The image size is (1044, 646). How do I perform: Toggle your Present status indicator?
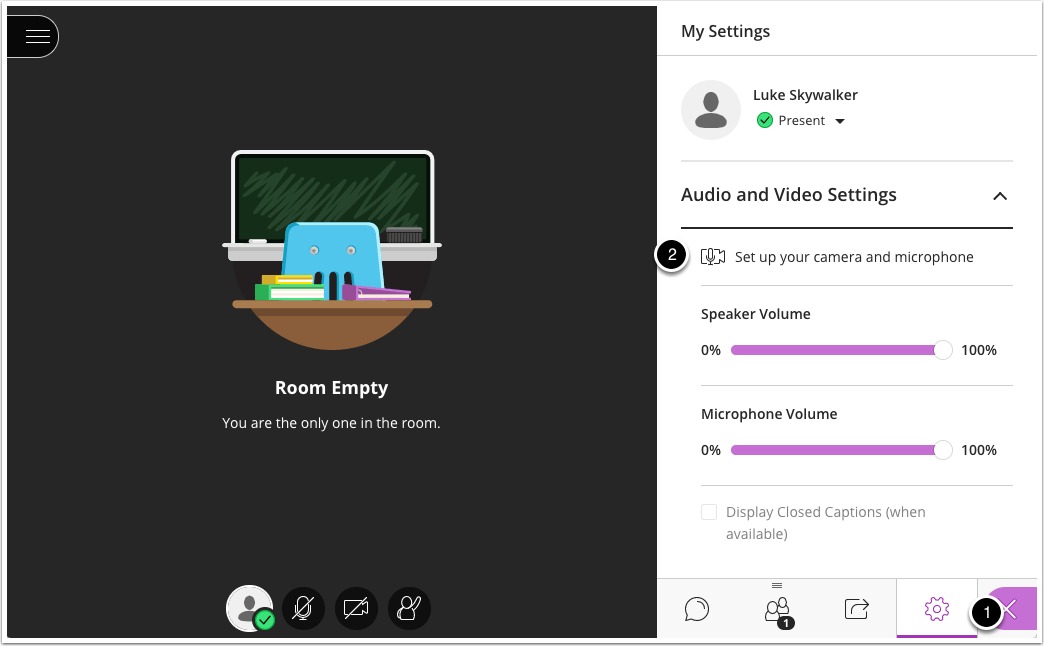(x=765, y=120)
